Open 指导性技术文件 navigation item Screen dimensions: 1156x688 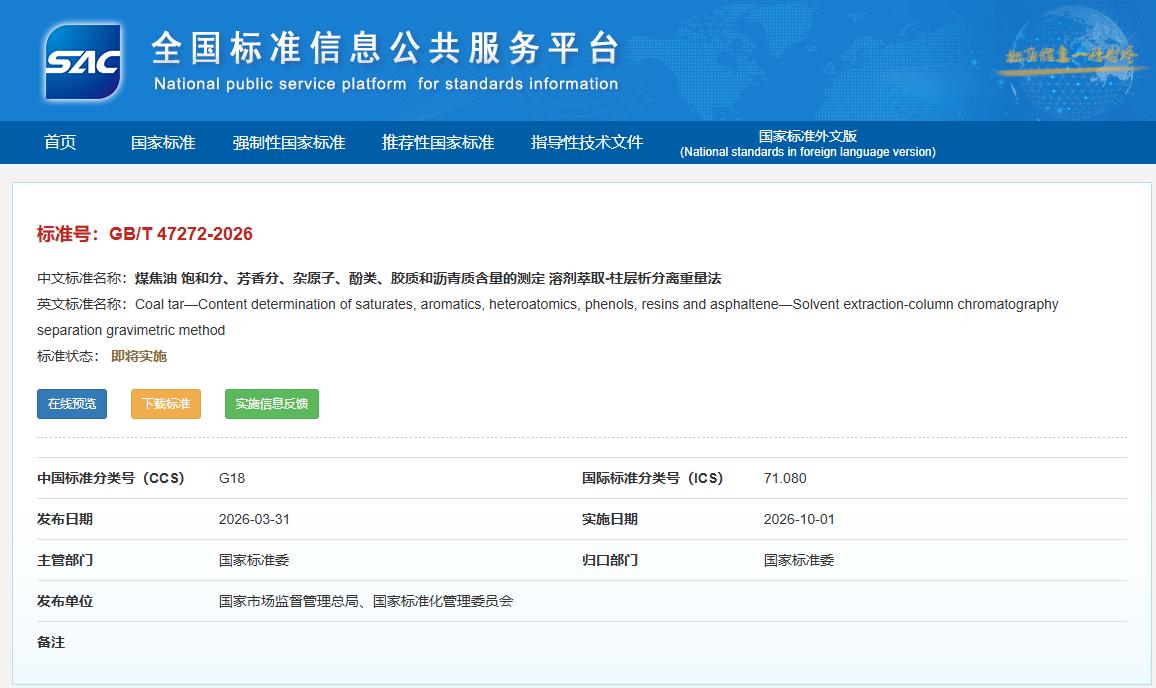click(587, 142)
